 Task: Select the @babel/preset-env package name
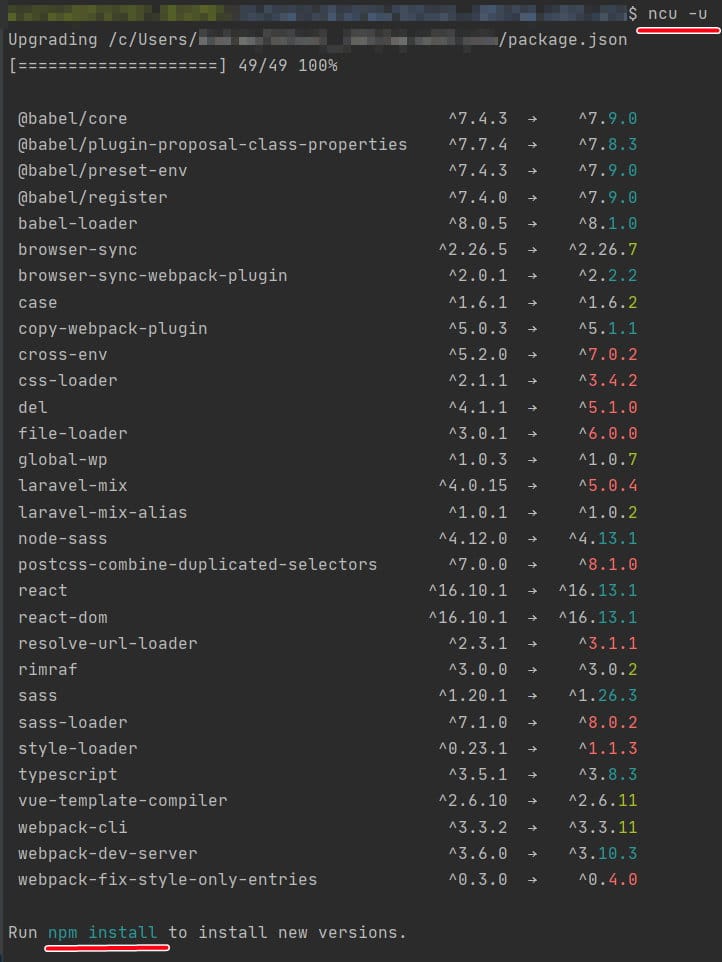(102, 171)
